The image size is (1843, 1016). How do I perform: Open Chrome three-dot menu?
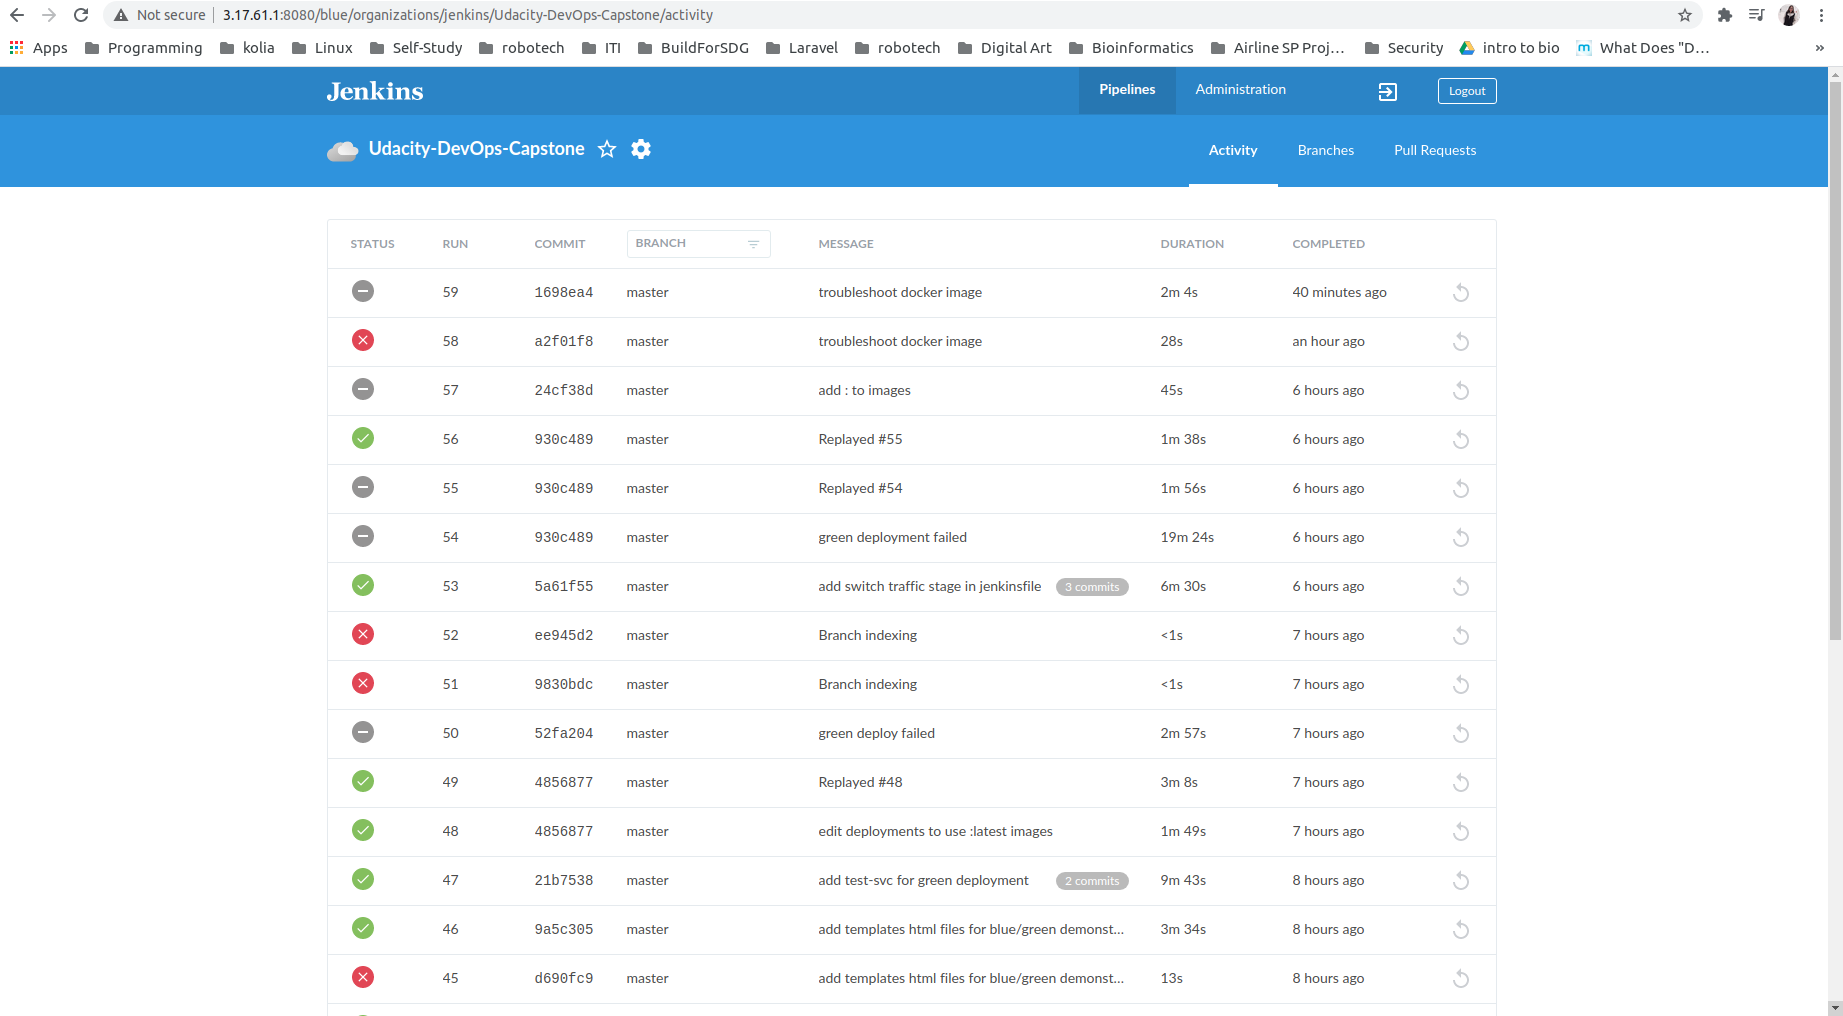[1822, 15]
